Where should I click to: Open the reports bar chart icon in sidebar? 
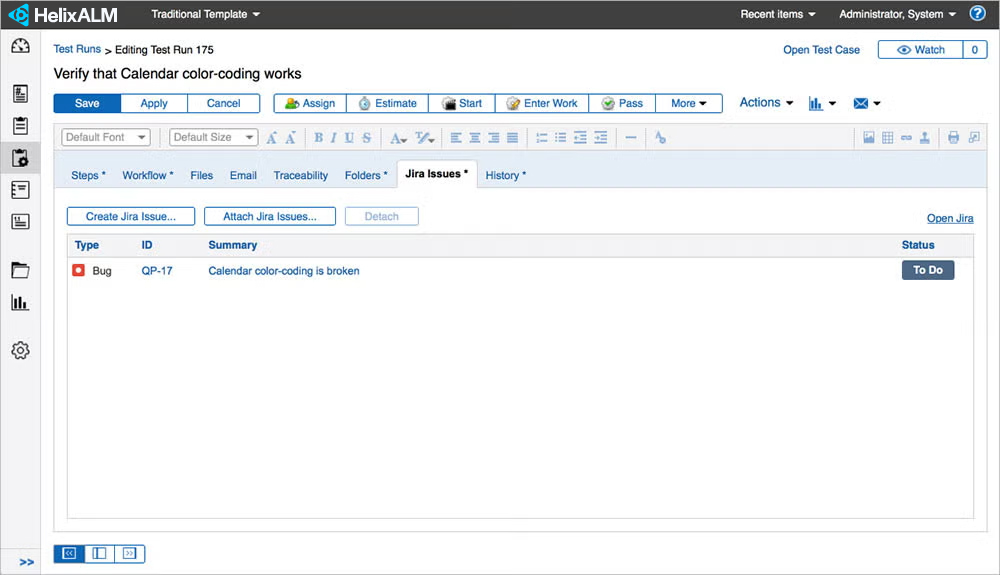(x=20, y=302)
